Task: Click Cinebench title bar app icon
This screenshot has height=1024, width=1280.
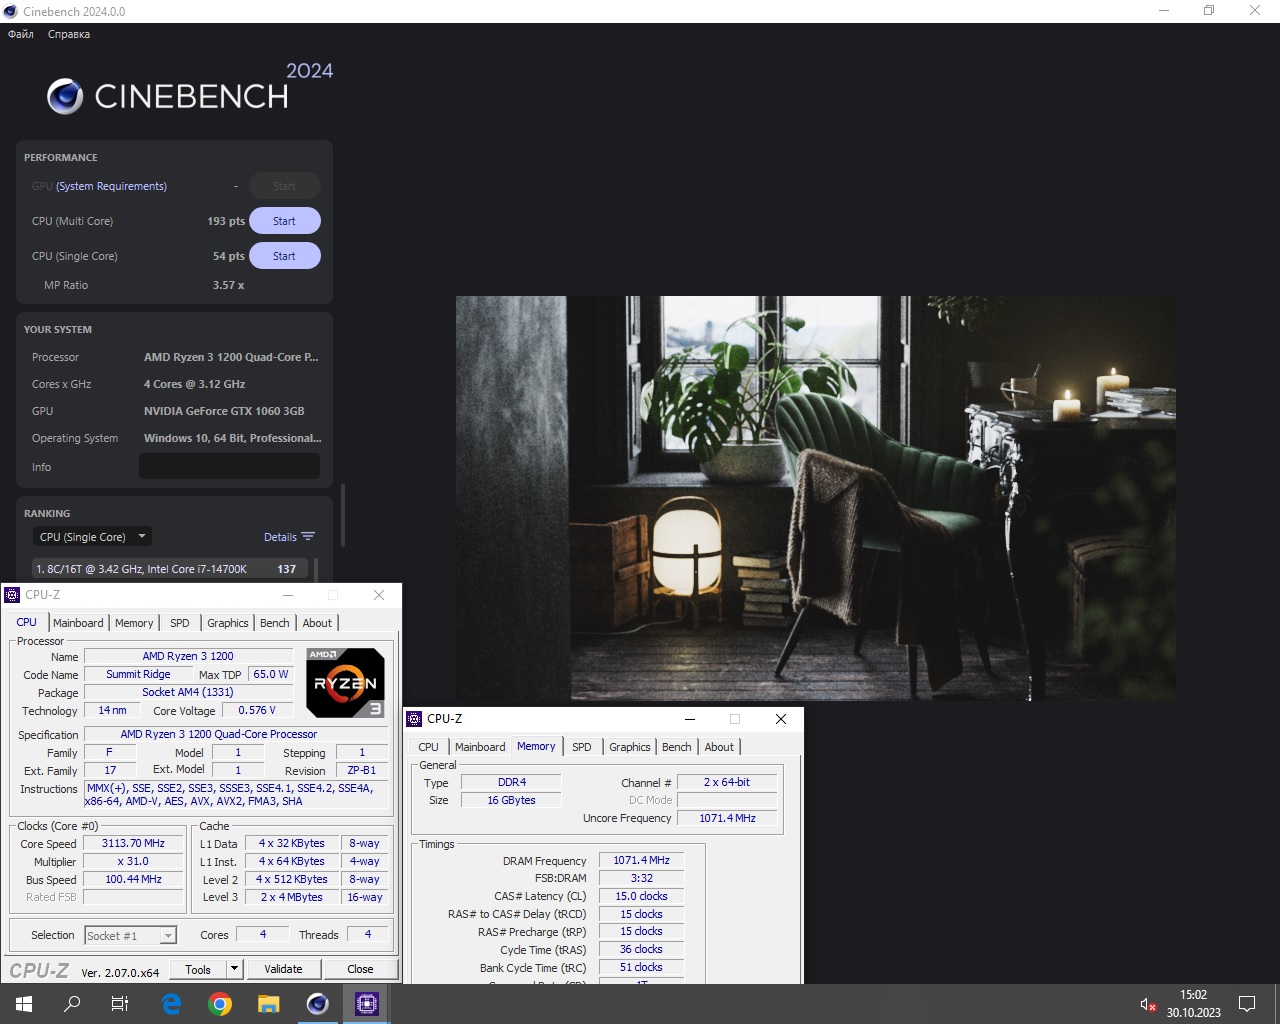Action: click(11, 11)
